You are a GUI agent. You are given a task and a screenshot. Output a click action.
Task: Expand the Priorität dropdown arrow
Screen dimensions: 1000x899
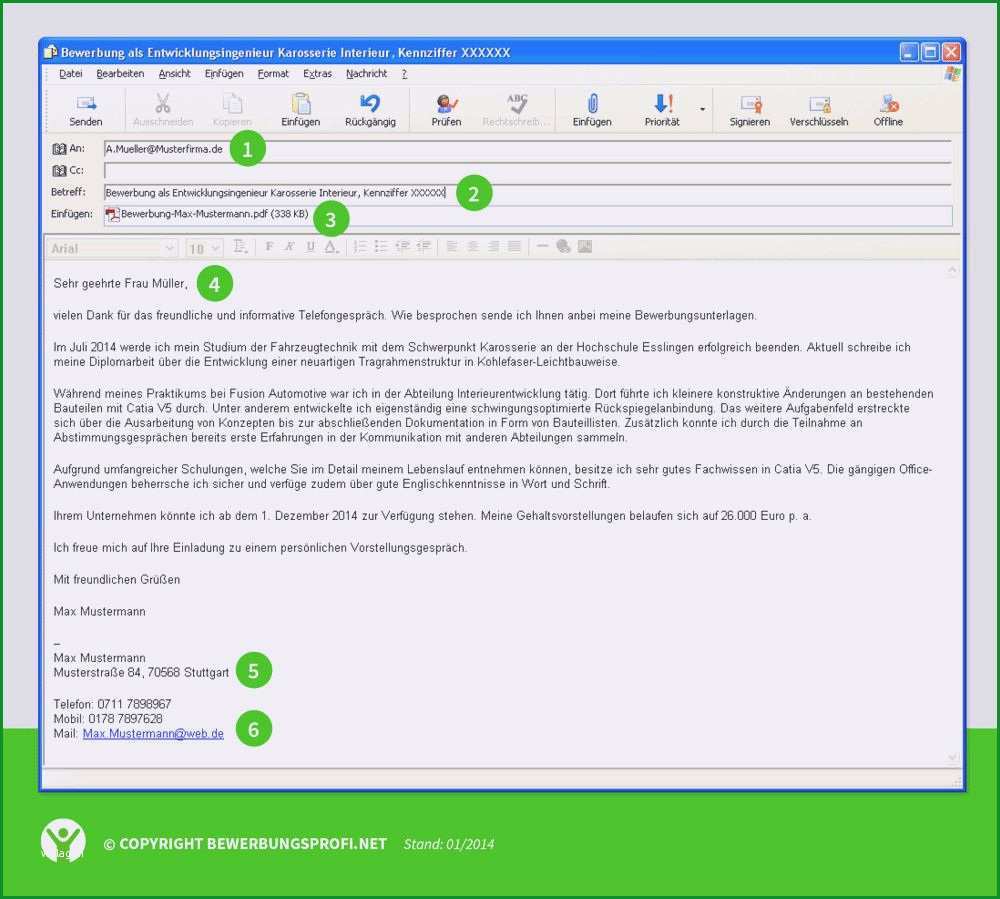click(702, 109)
